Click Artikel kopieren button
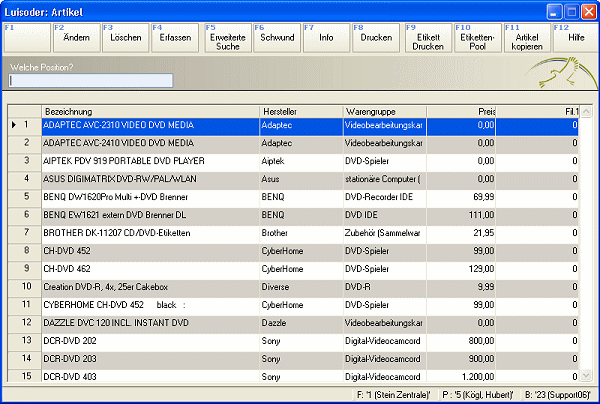The height and width of the screenshot is (404, 600). click(x=526, y=39)
